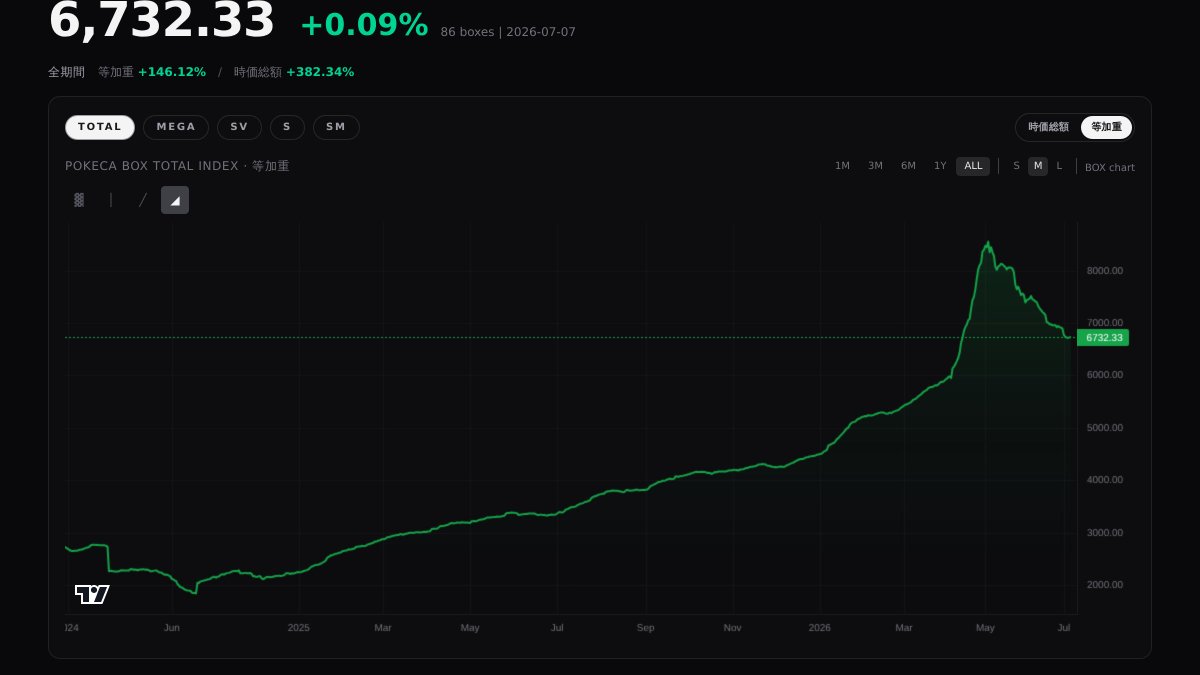This screenshot has height=675, width=1200.
Task: Select the line chart type icon
Action: [x=143, y=200]
